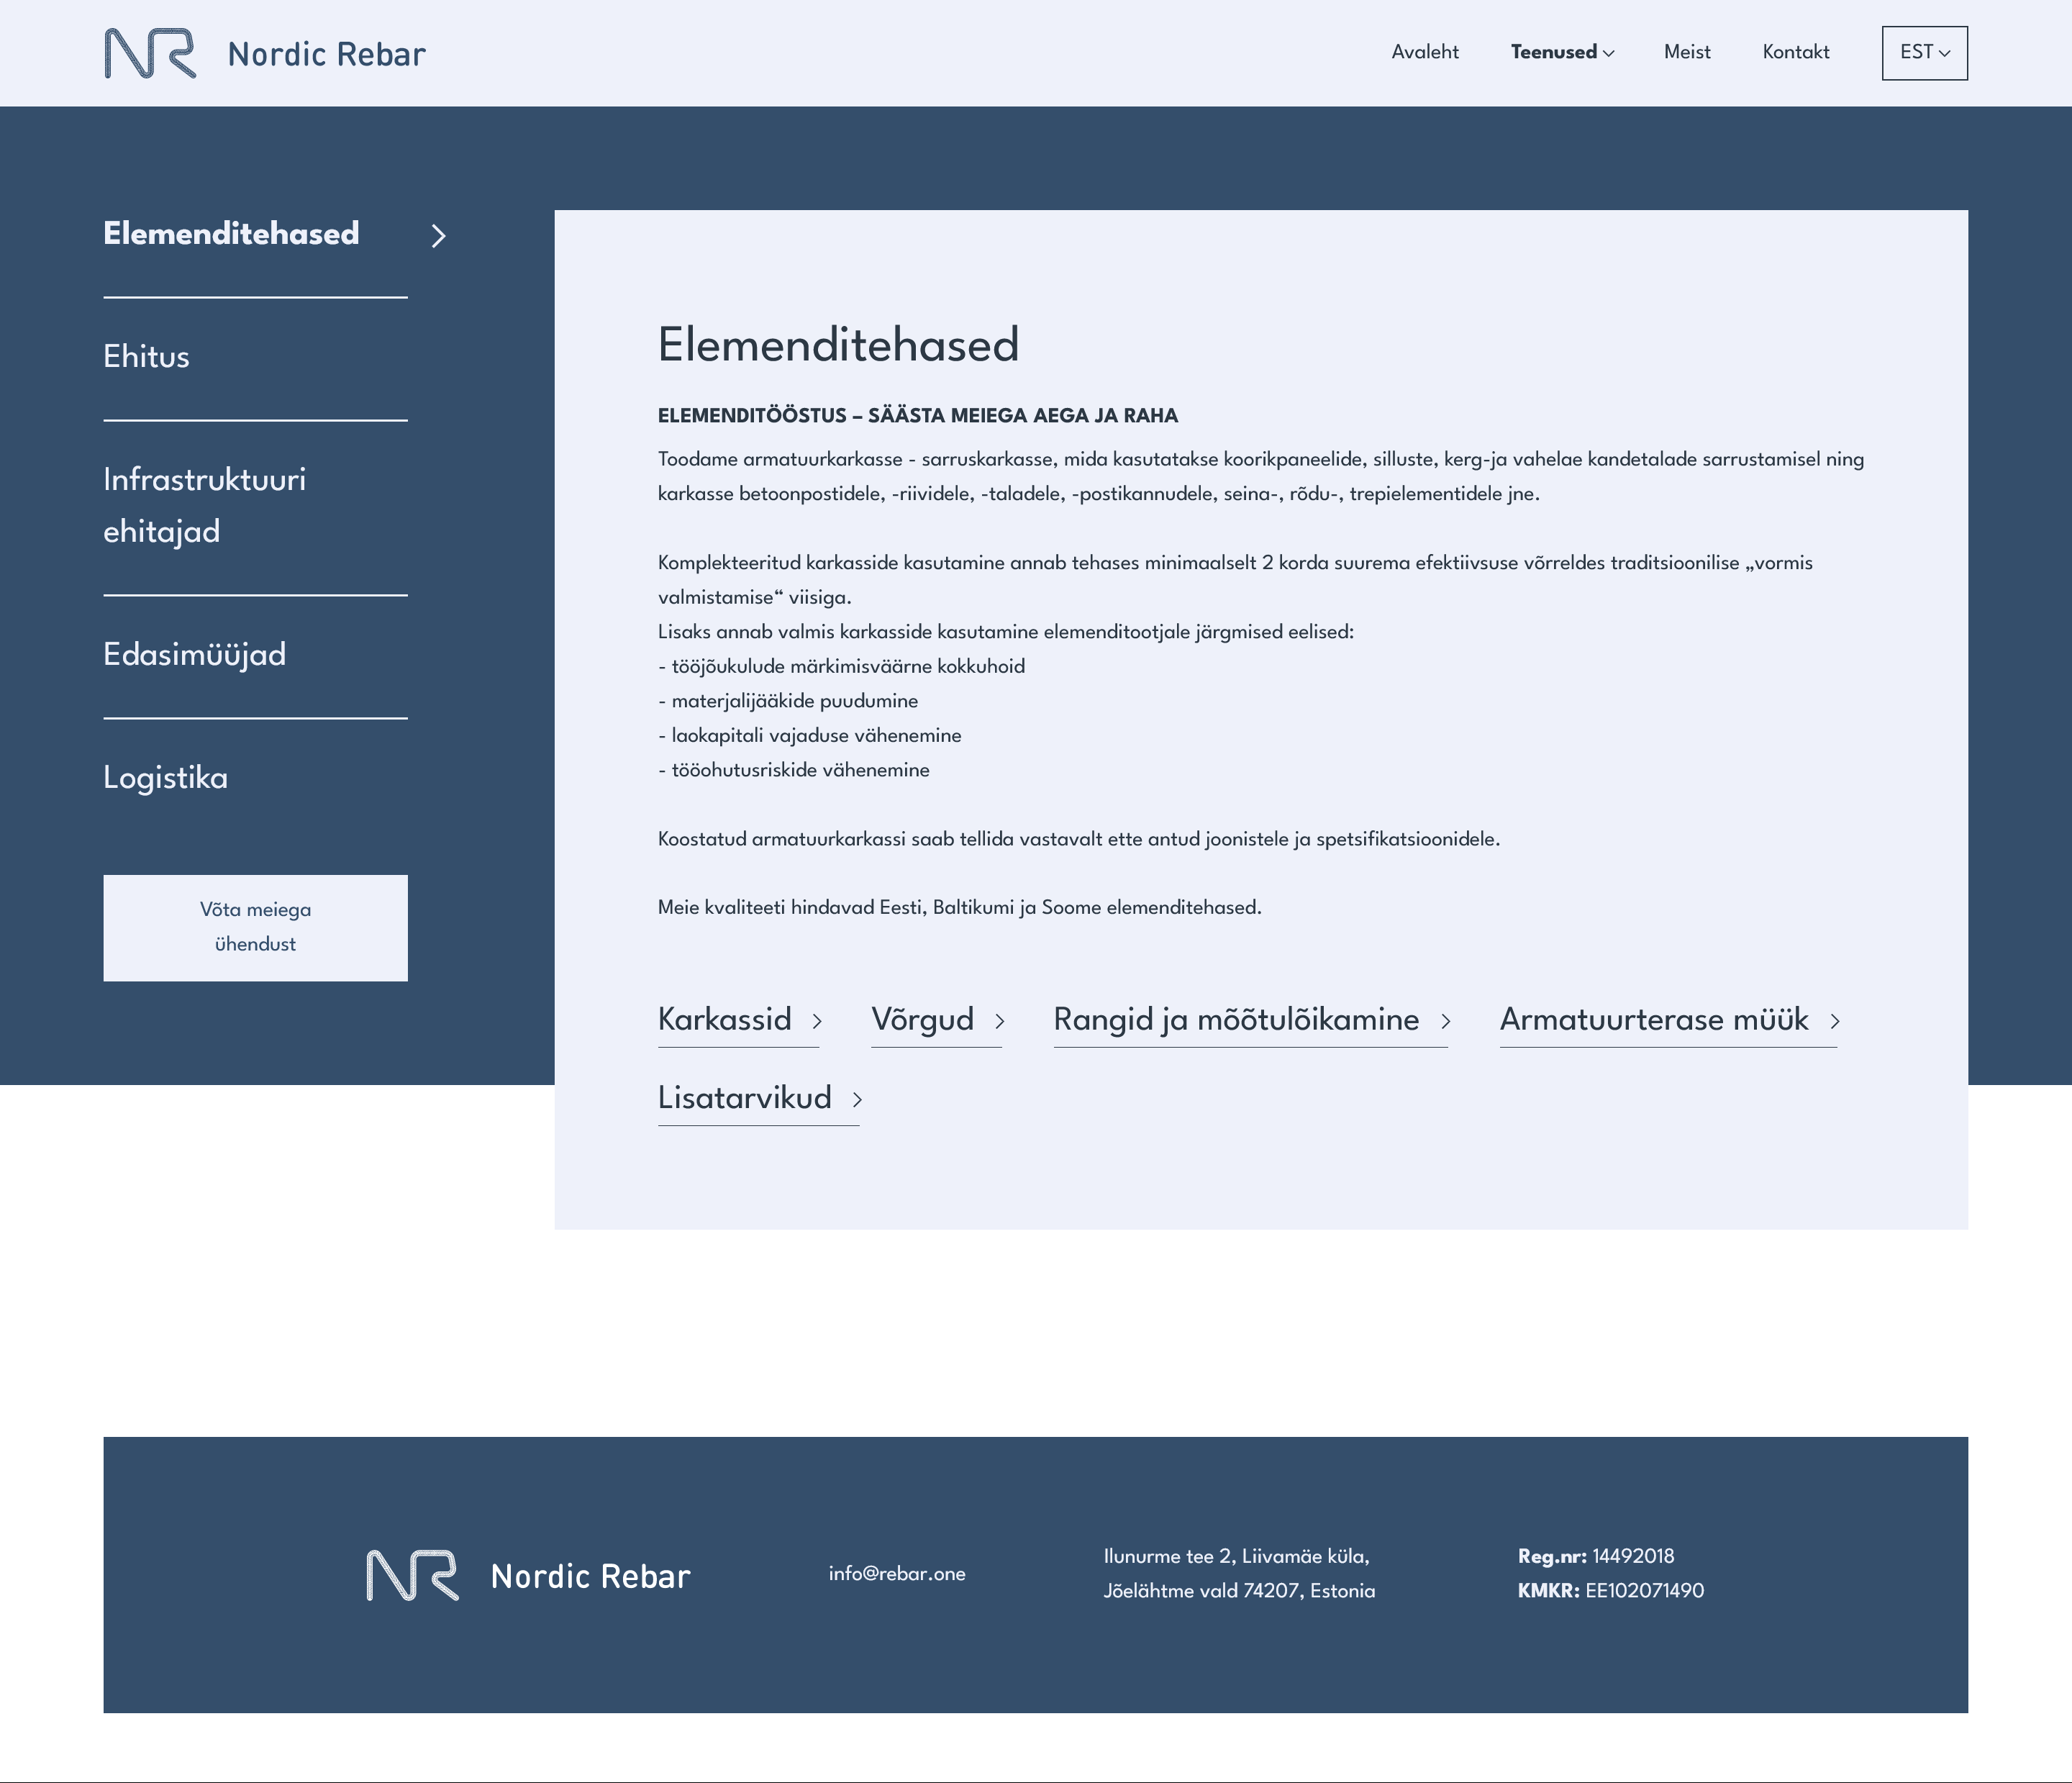Click the line 'laokapitali vajaduse vähenemine'
This screenshot has width=2072, height=1783.
810,736
